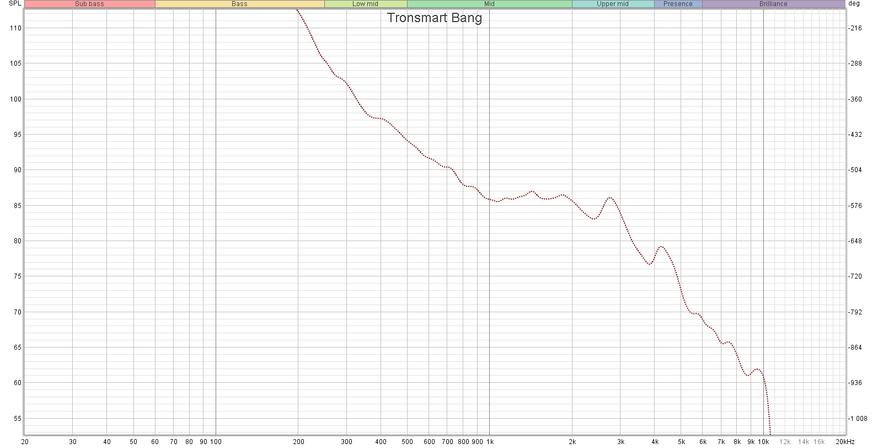The height and width of the screenshot is (448, 877).
Task: Click the -792 degree axis value
Action: (x=855, y=312)
